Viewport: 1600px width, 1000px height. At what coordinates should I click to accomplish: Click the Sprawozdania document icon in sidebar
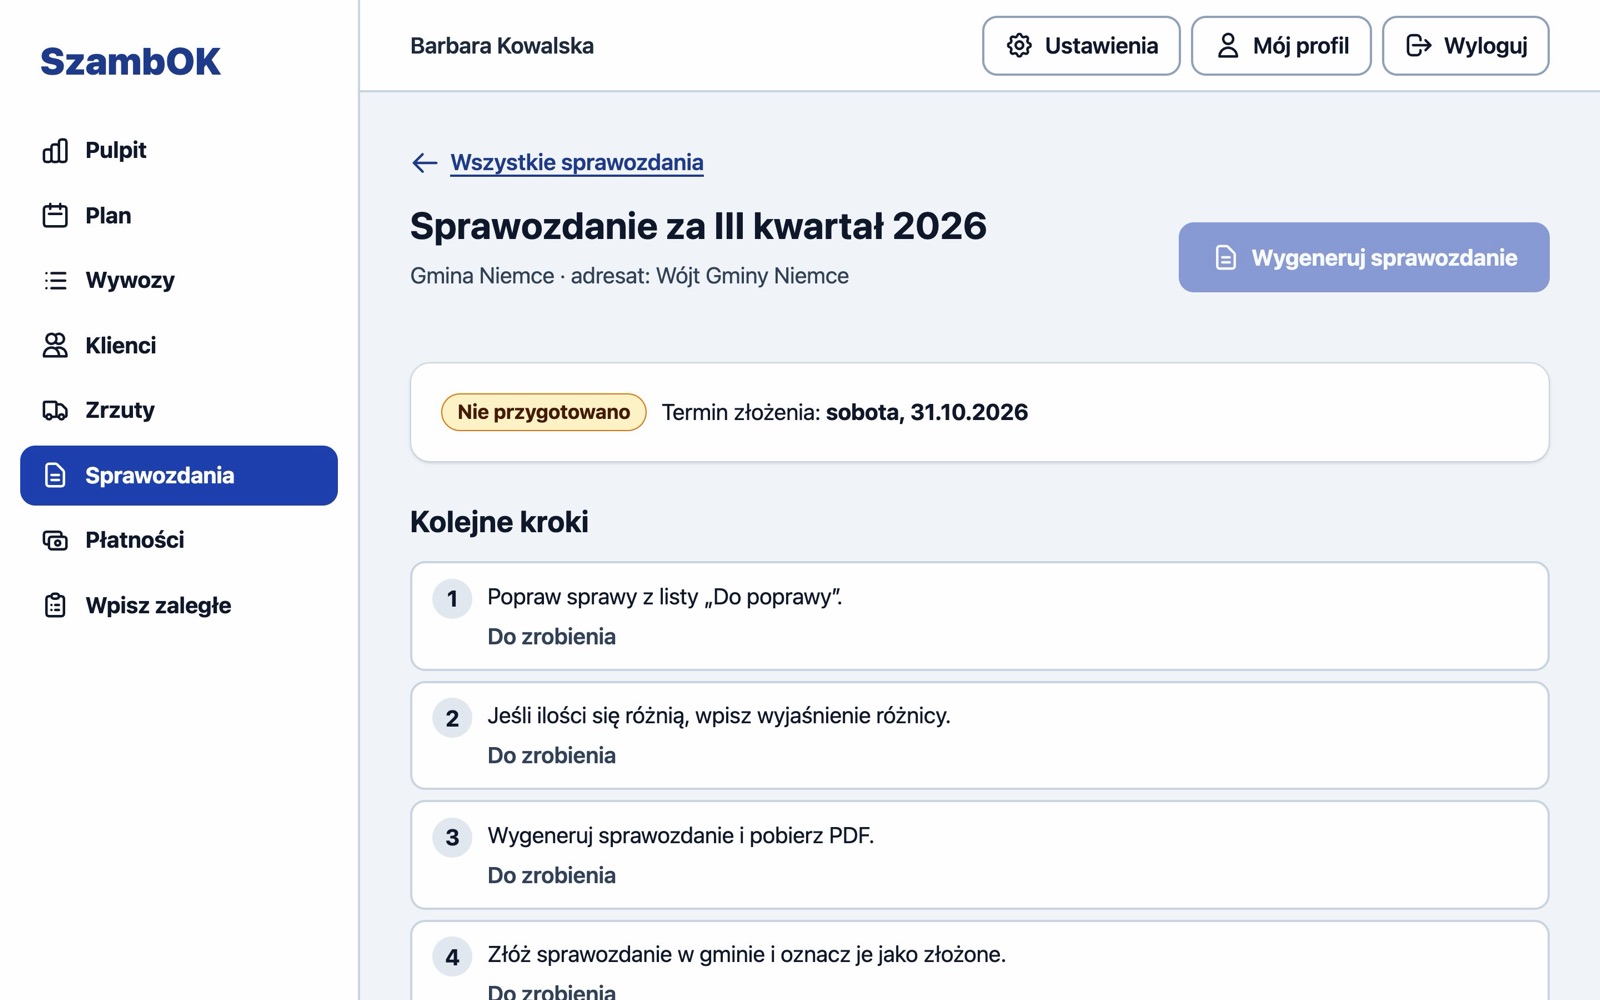point(55,476)
